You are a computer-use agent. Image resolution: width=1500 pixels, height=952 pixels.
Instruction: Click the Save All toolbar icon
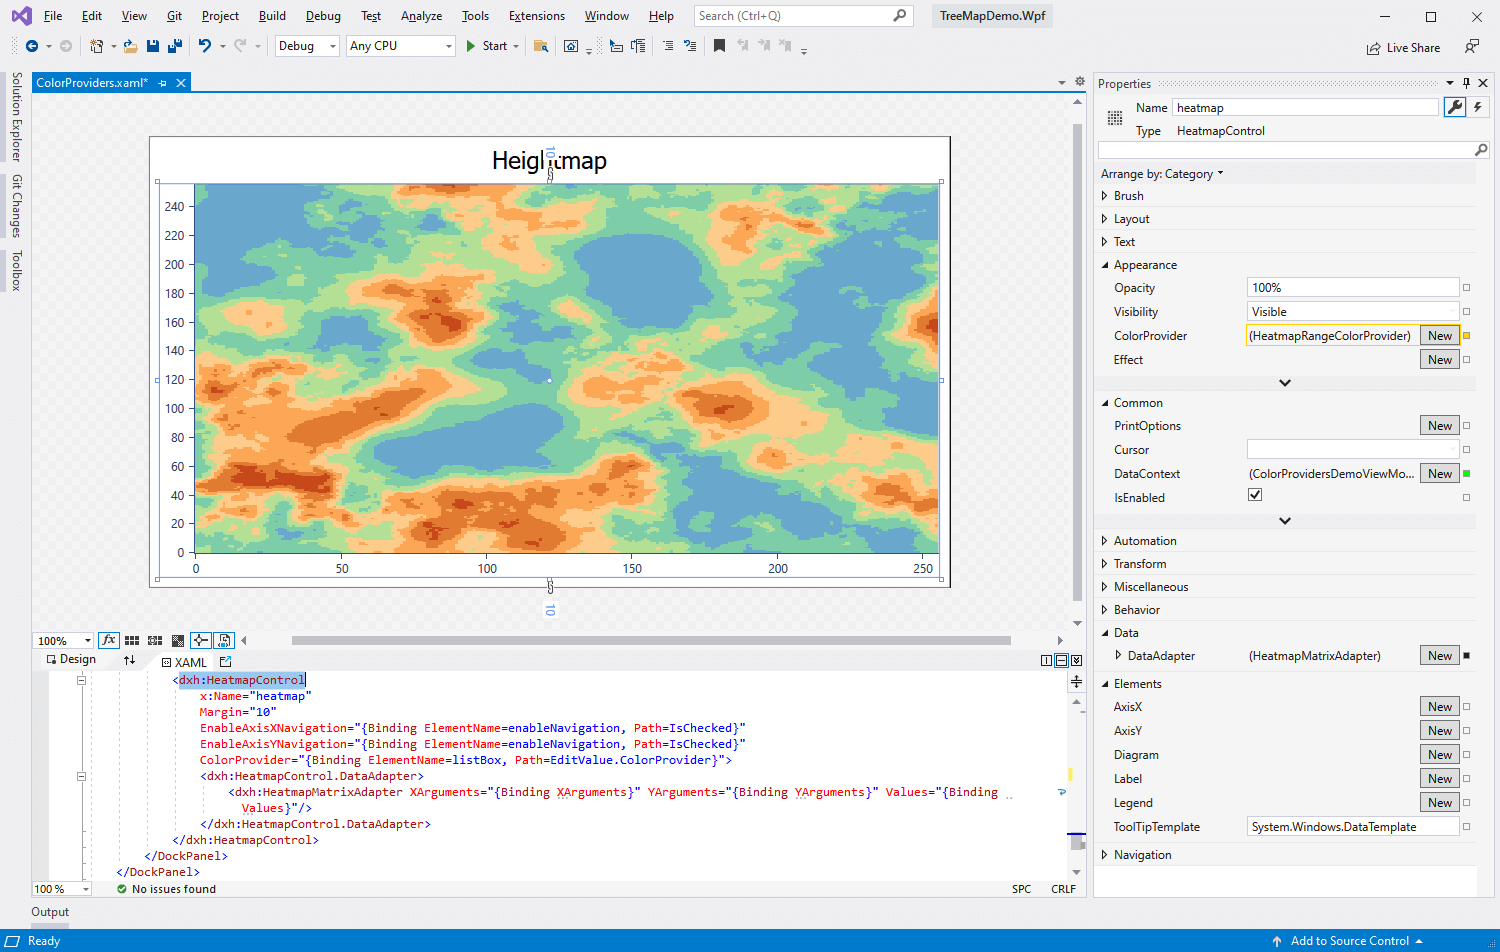[x=175, y=46]
